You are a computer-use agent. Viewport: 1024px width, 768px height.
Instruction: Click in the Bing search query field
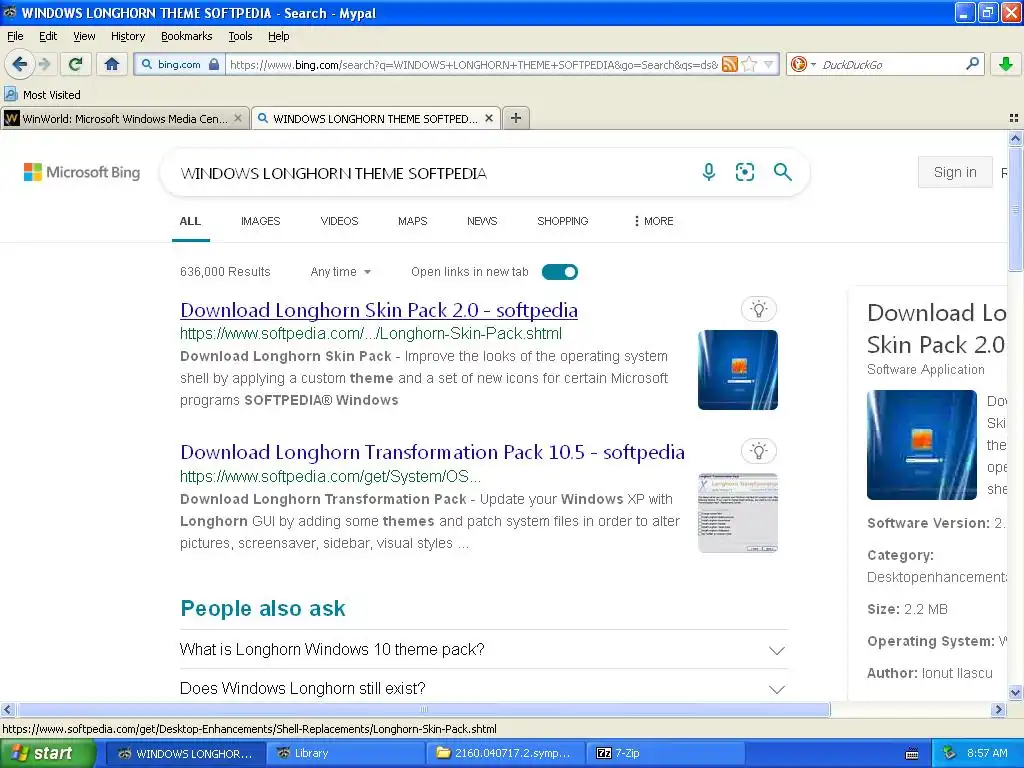pos(431,173)
